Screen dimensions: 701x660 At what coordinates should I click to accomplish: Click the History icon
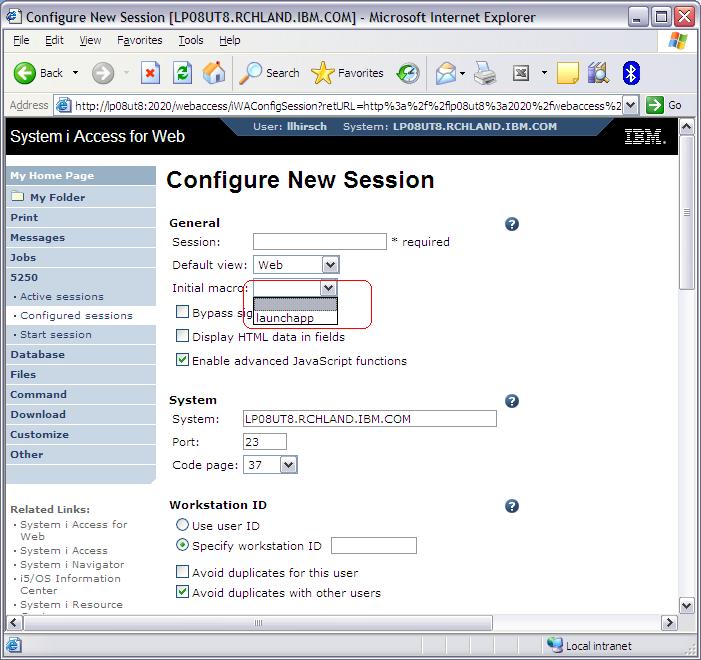point(408,73)
